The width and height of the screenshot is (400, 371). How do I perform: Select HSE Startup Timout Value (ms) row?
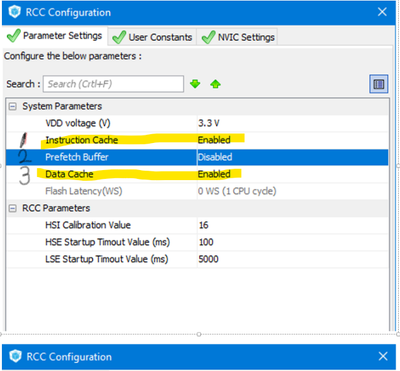(197, 242)
